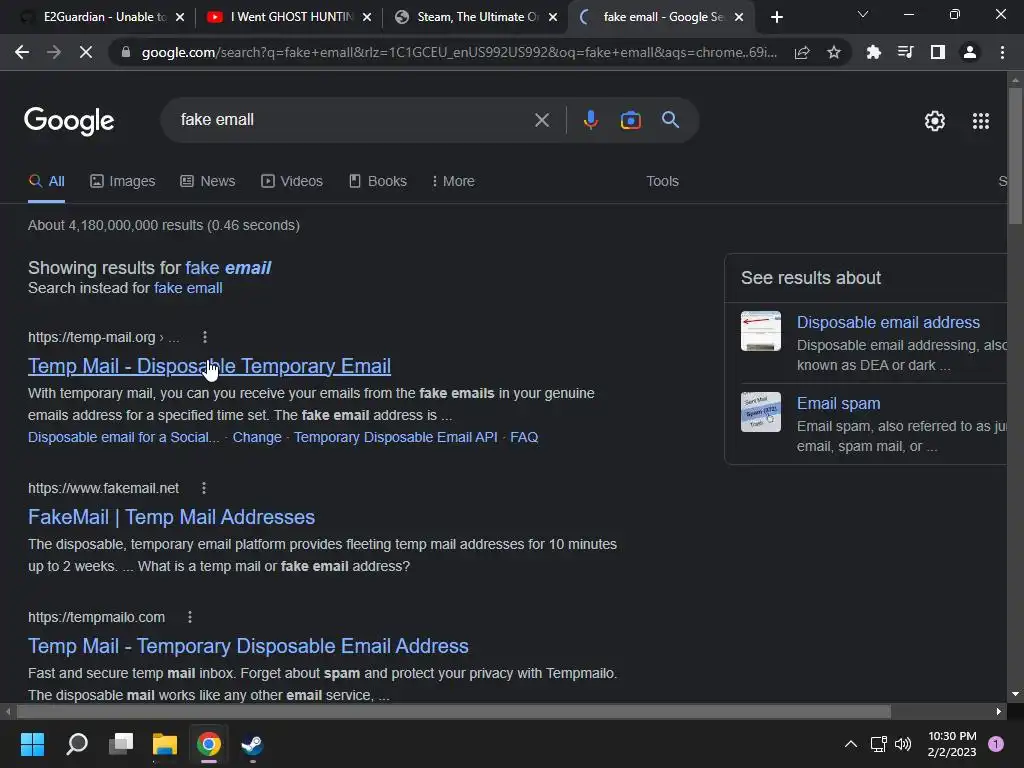Open Email spam knowledge link
This screenshot has width=1024, height=768.
[x=838, y=403]
